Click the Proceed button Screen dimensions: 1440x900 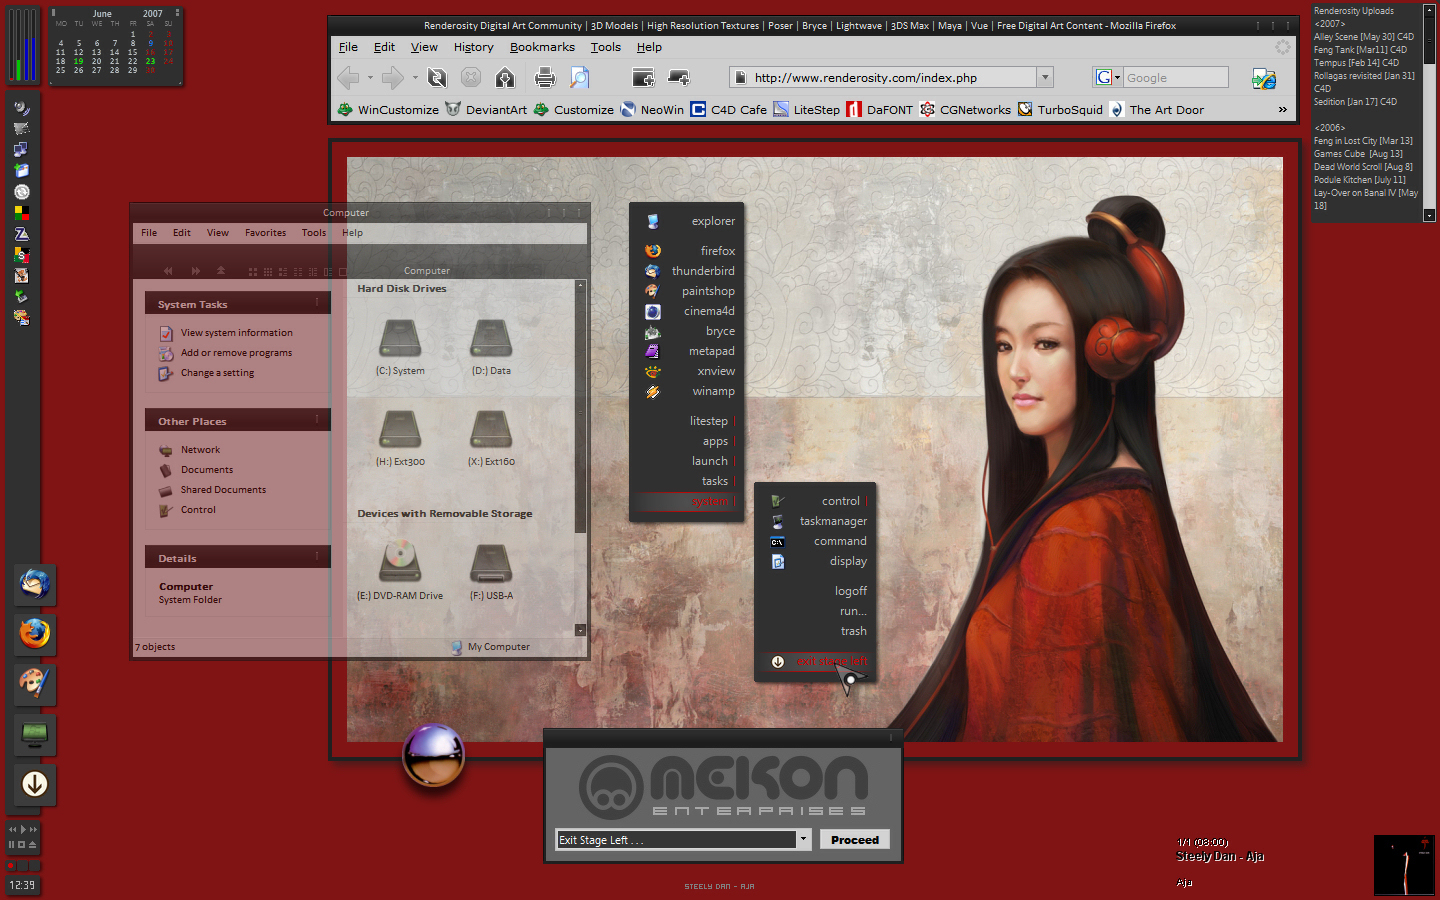tap(855, 840)
